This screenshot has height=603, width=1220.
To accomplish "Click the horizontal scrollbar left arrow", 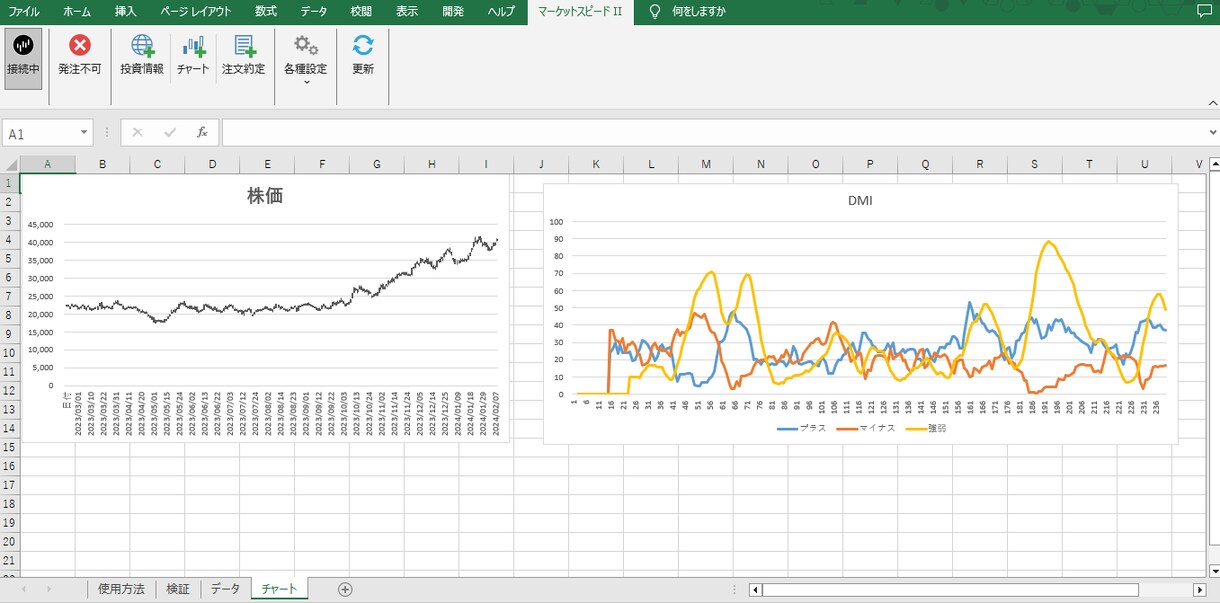I will tap(755, 590).
